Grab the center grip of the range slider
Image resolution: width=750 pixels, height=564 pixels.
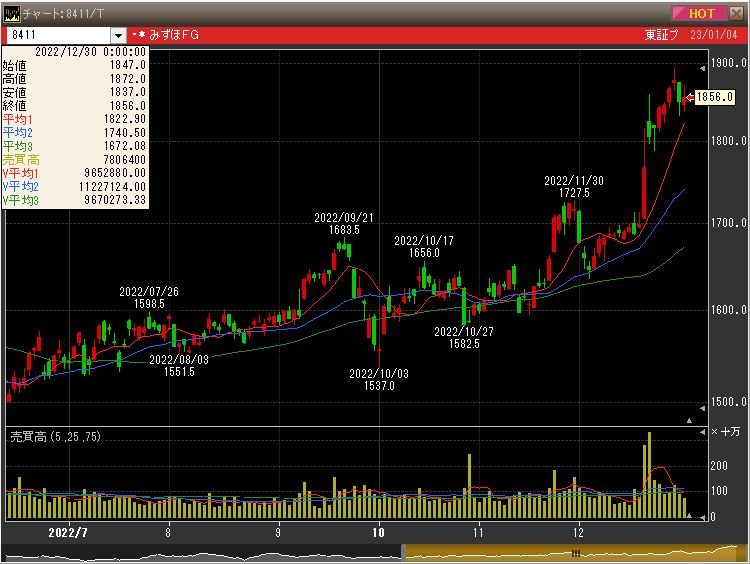(576, 553)
